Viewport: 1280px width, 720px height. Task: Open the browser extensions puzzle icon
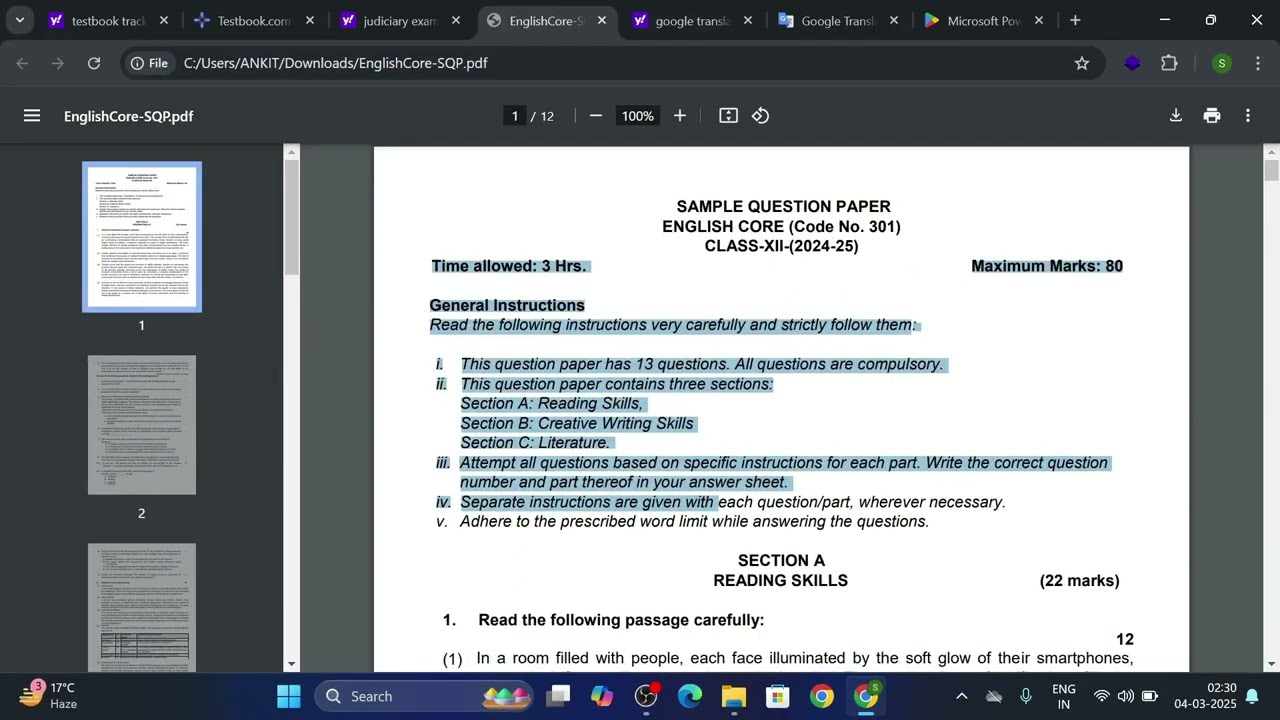[1169, 63]
